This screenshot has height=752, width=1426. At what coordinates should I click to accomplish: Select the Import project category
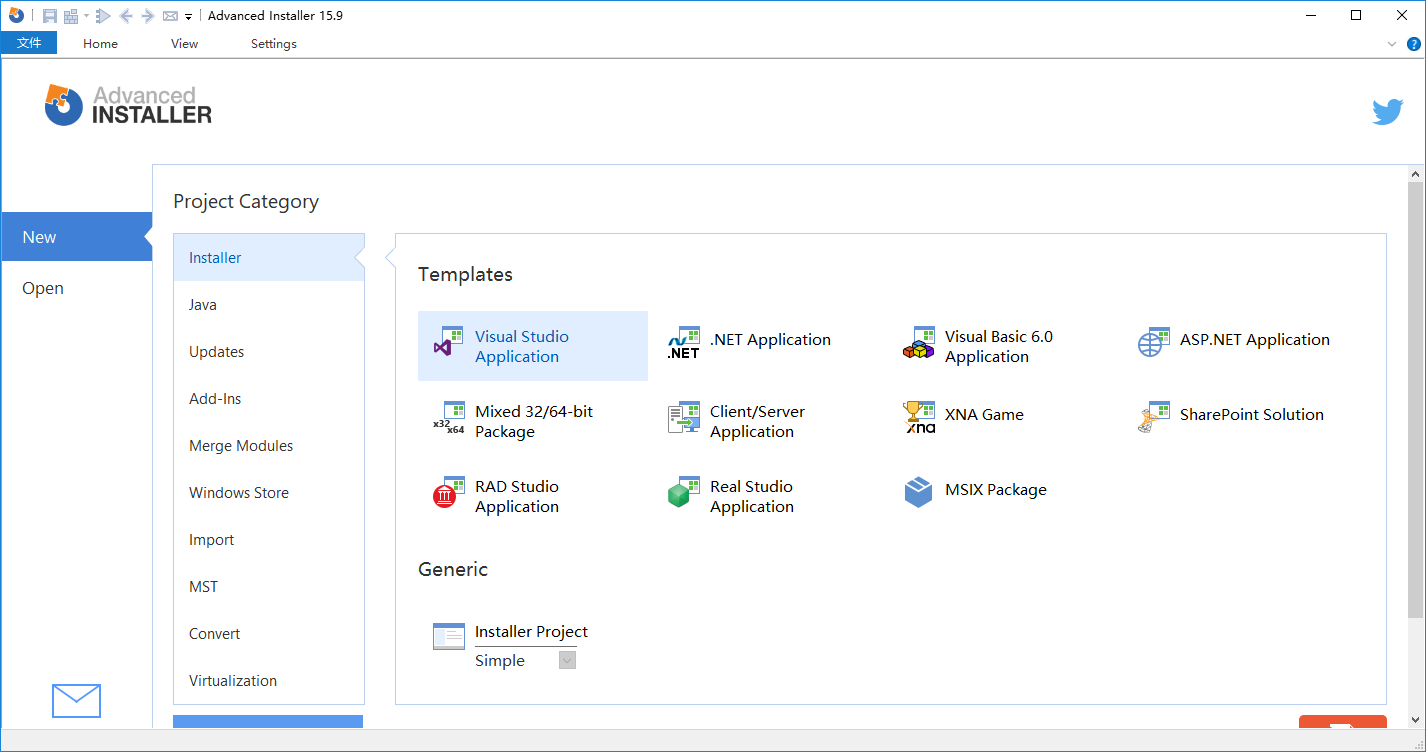268,539
